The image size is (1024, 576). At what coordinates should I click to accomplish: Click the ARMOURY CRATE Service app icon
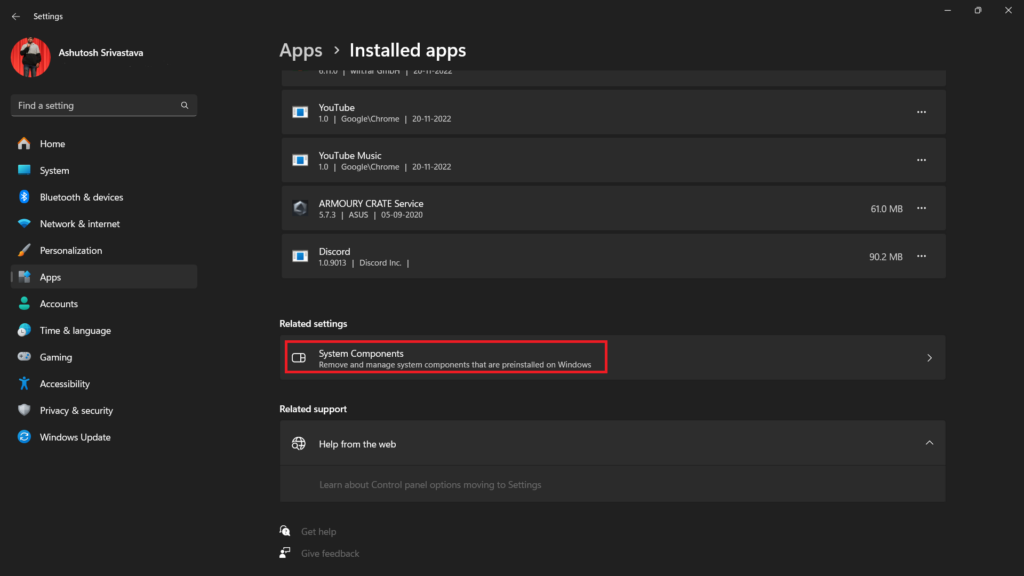[x=299, y=208]
